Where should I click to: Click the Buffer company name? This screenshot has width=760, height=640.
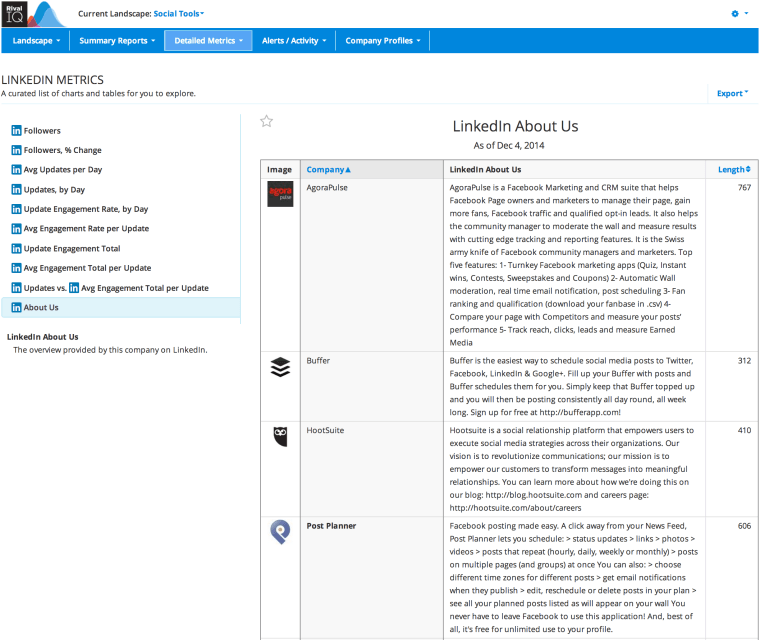[318, 361]
